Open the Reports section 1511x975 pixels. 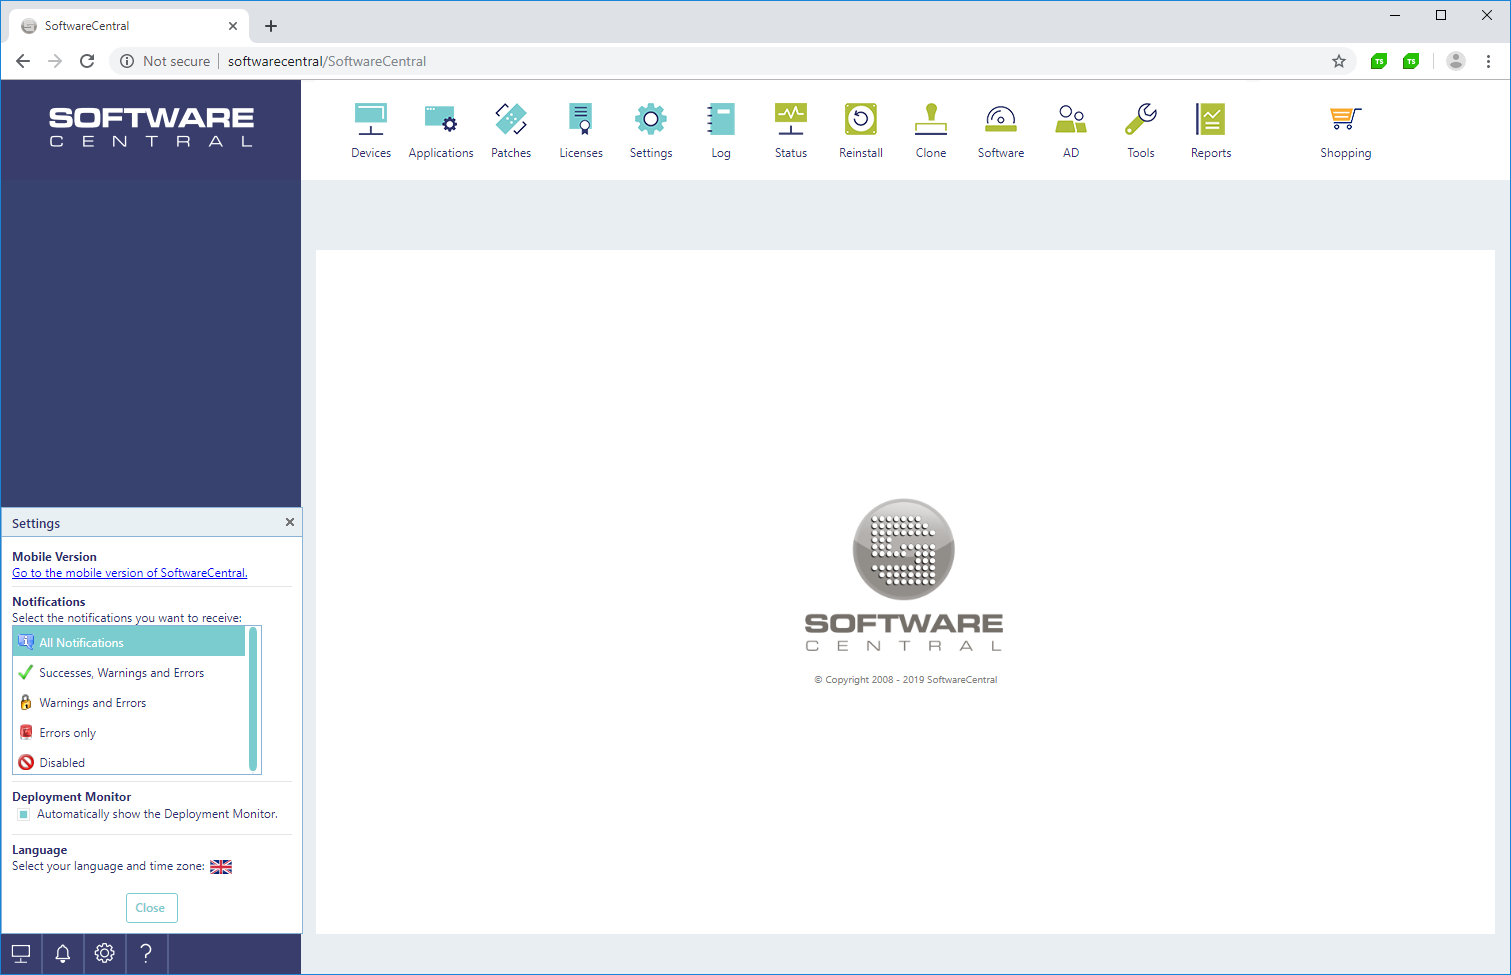point(1210,130)
